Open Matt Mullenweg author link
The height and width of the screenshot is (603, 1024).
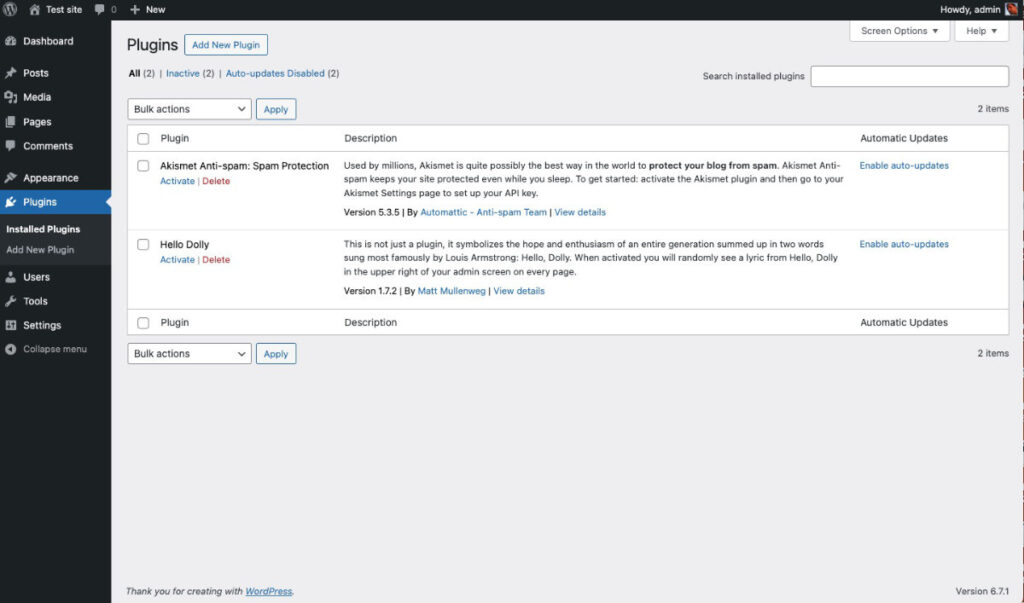451,291
